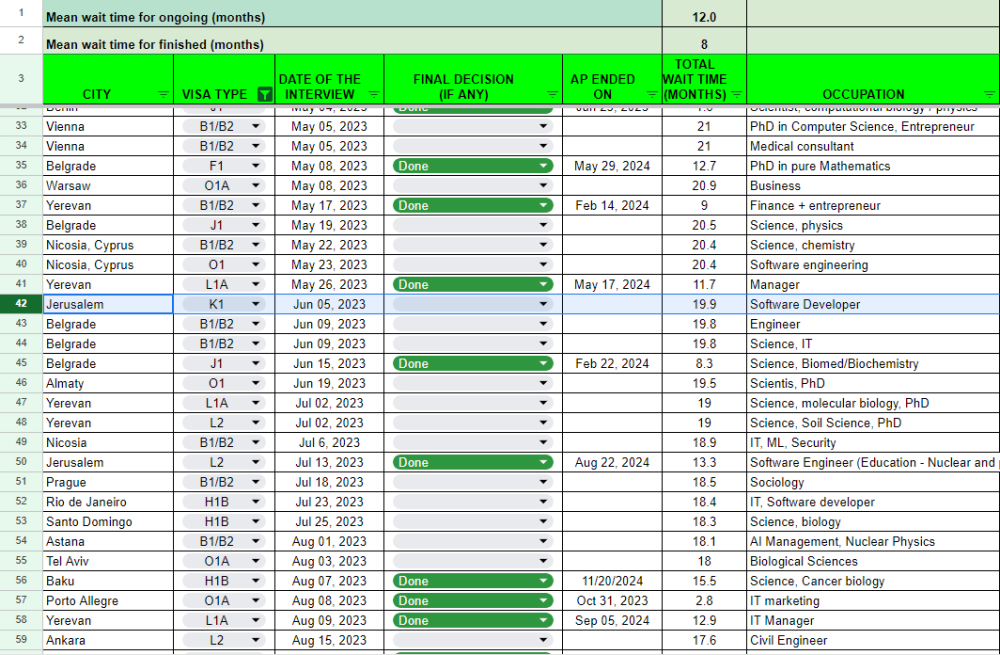Open the Done decision dropdown in row 50
Screen dimensions: 1000x655
pyautogui.click(x=543, y=462)
